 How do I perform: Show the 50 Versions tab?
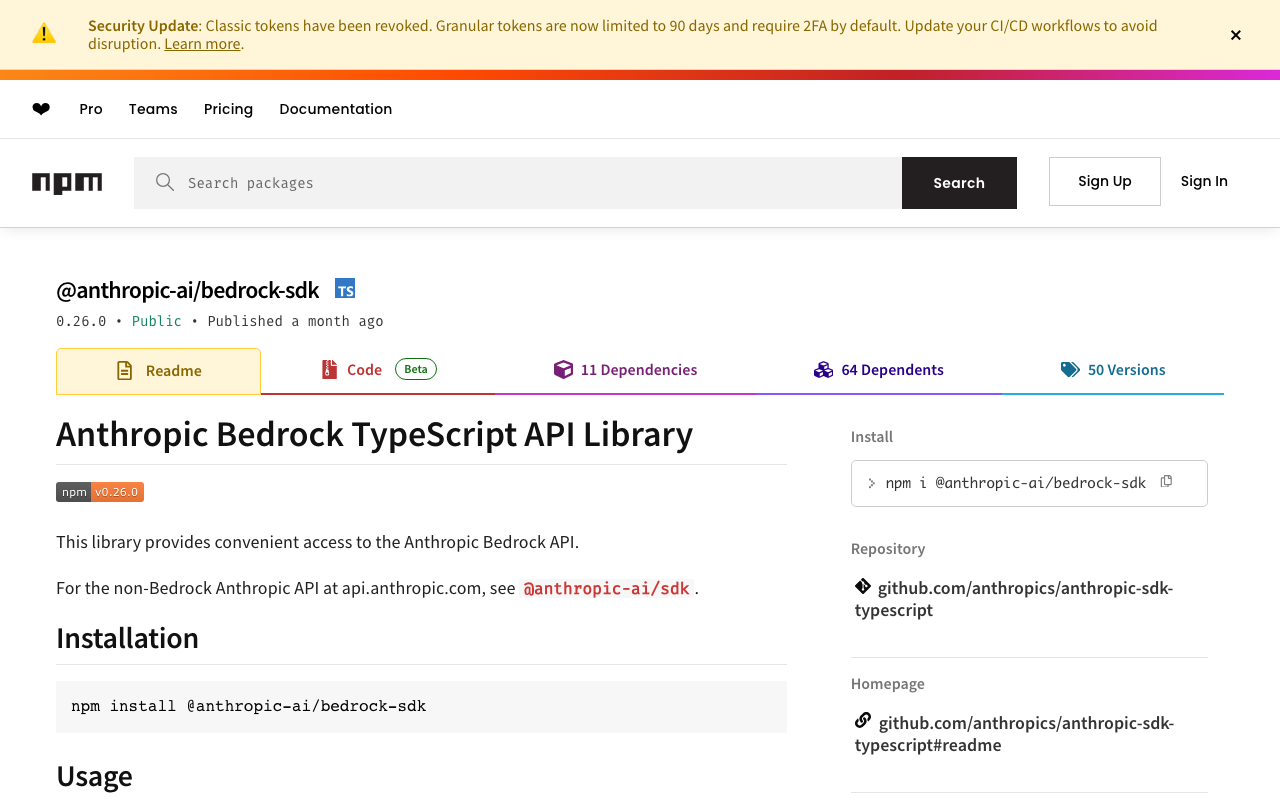pos(1113,370)
